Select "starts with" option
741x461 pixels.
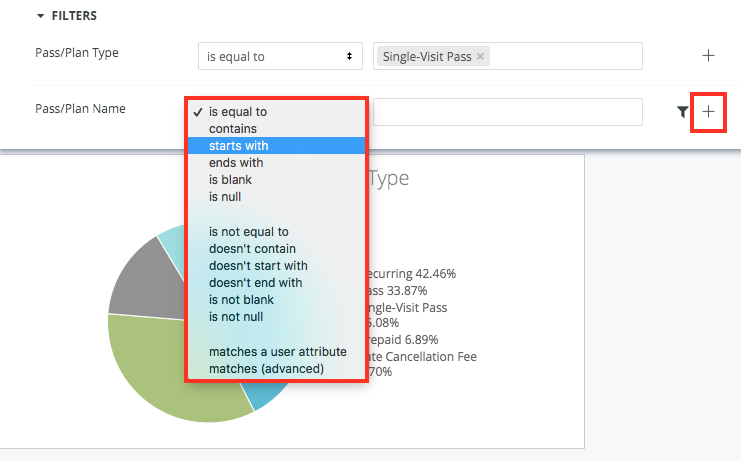(x=238, y=145)
